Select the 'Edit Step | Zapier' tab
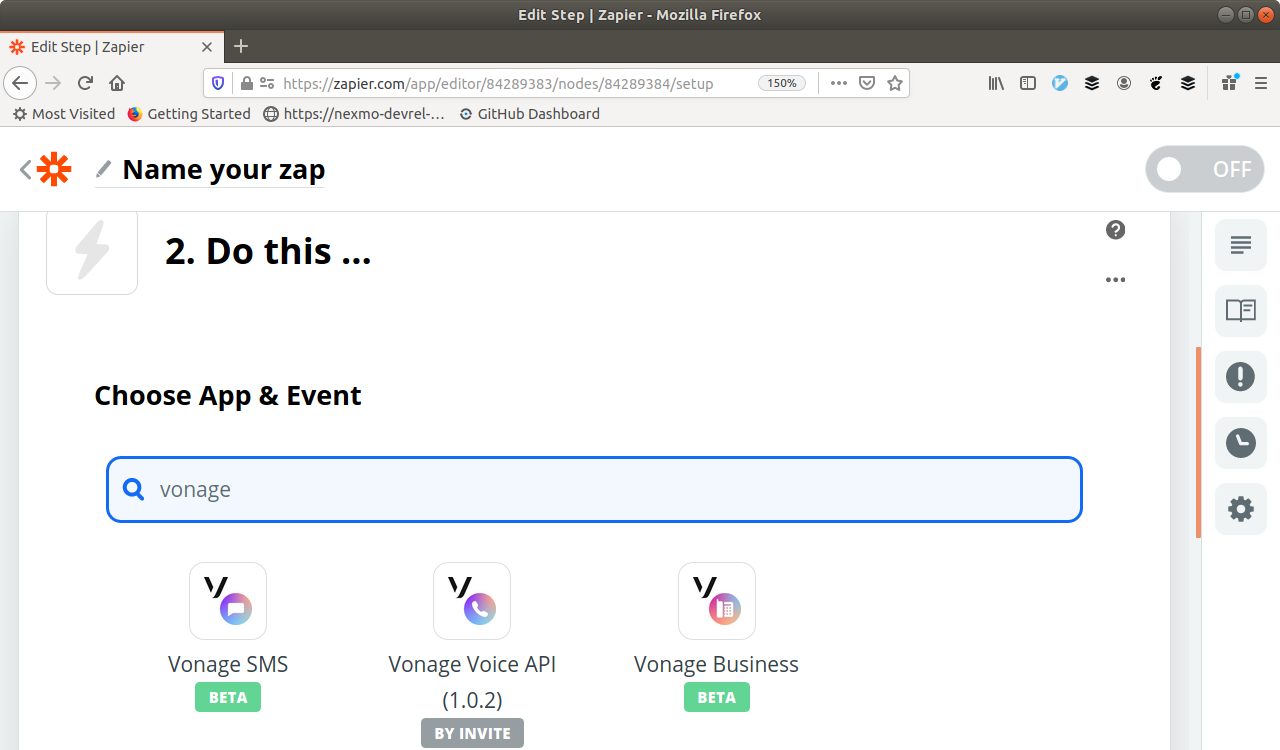The height and width of the screenshot is (750, 1280). coord(111,47)
